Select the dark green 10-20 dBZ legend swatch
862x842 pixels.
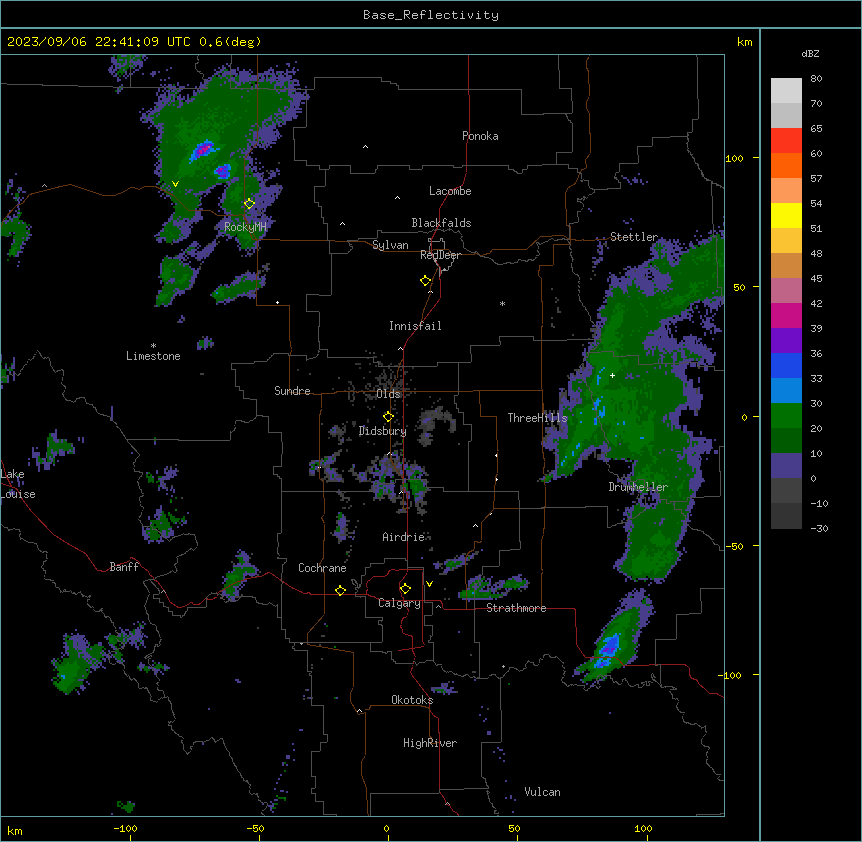click(x=786, y=441)
